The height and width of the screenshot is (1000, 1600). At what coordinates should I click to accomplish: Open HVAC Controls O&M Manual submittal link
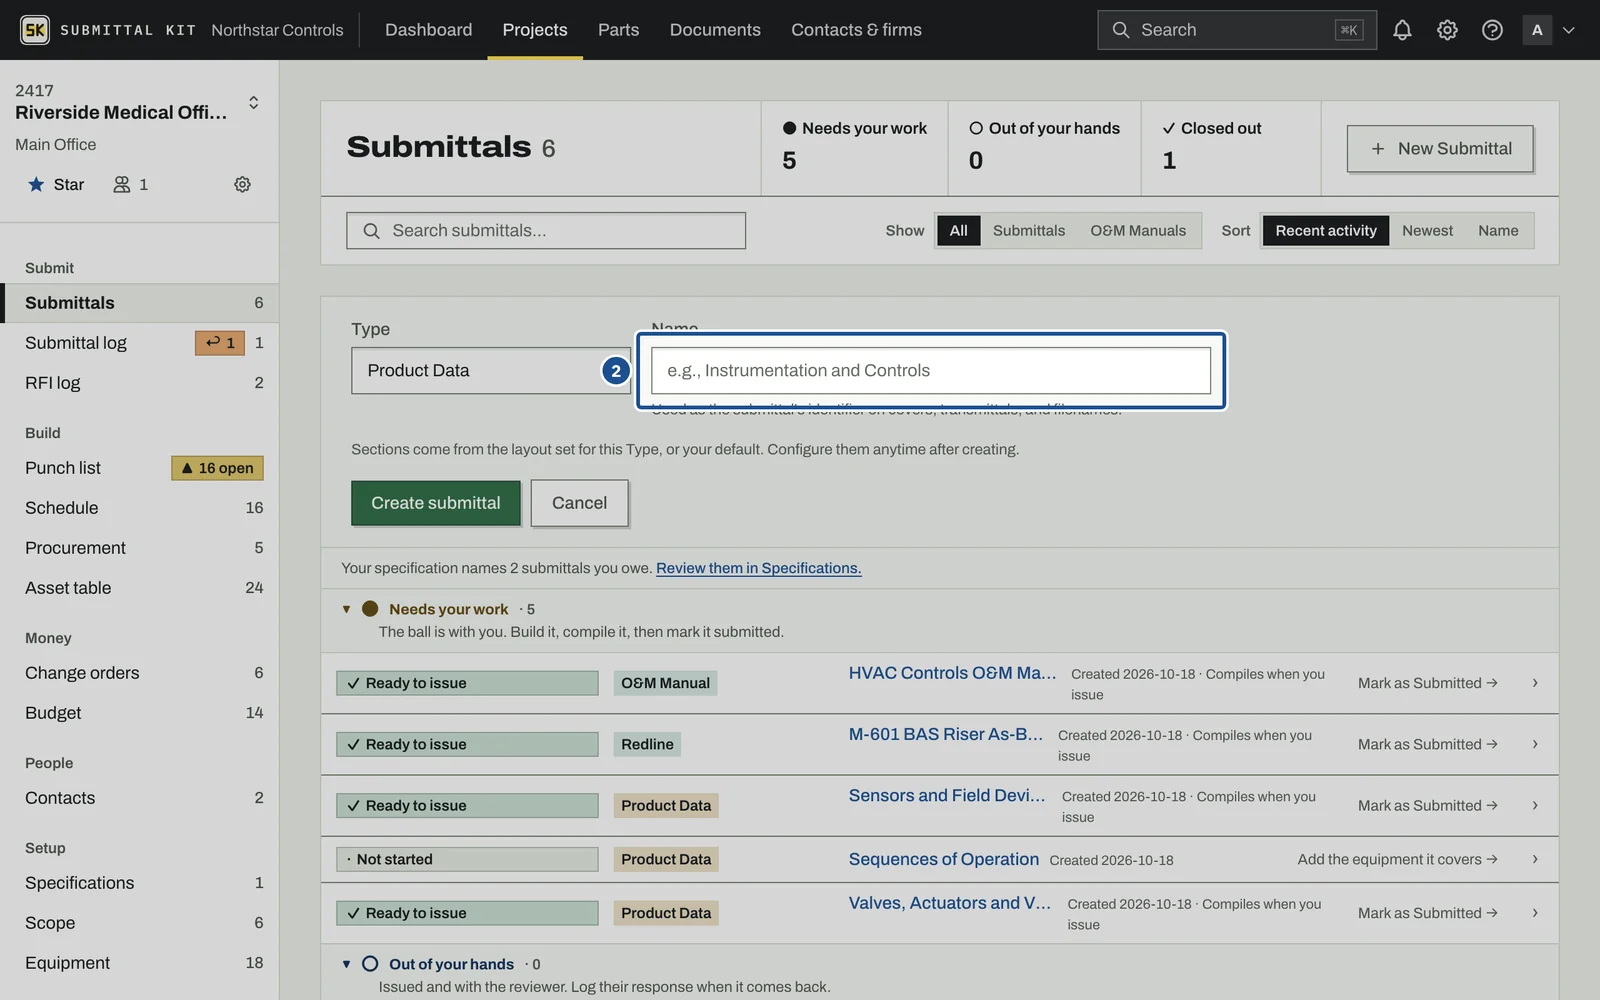(952, 673)
